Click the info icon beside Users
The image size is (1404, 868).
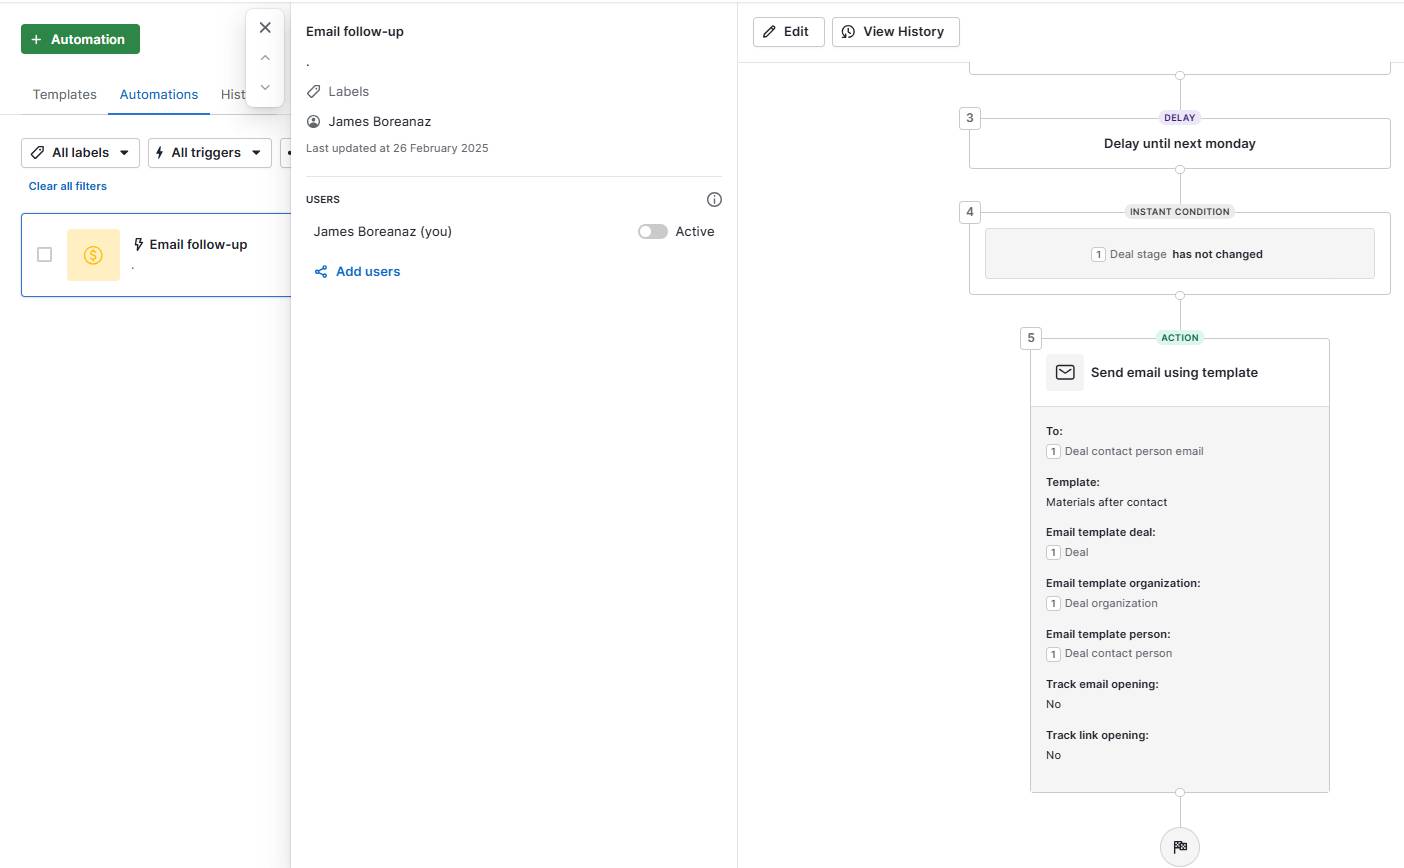click(x=714, y=200)
